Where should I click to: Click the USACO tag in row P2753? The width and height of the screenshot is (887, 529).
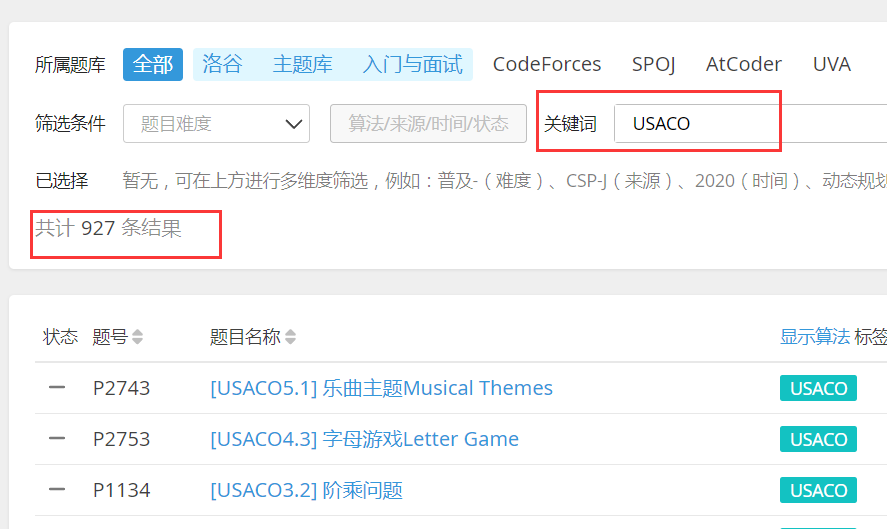click(818, 439)
